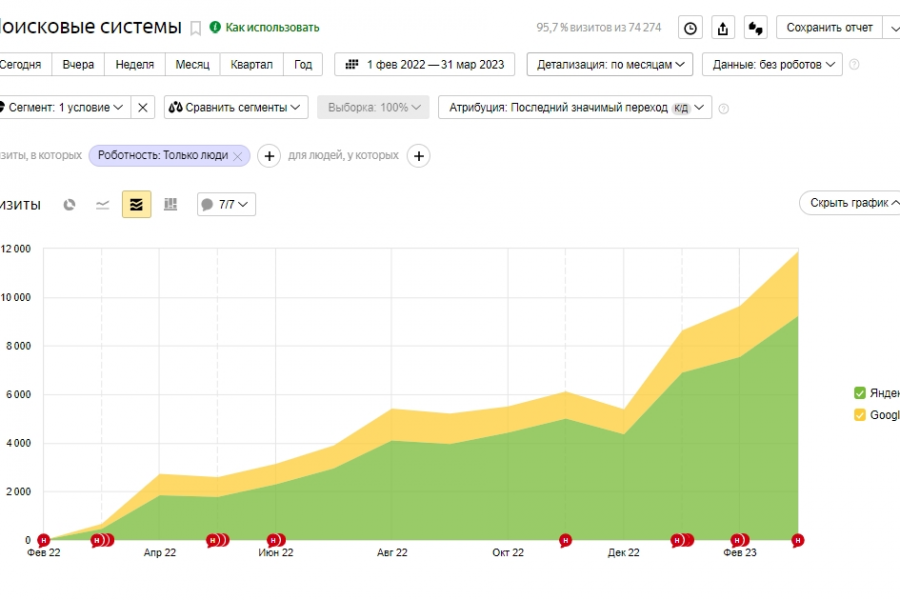Switch to line chart view

tap(102, 205)
